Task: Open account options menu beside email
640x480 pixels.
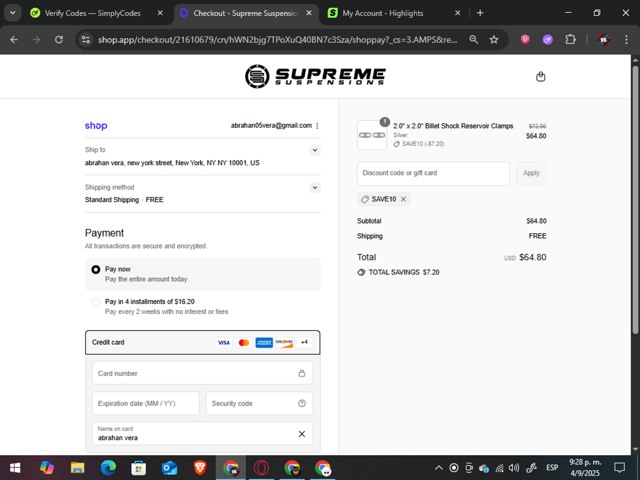Action: [x=317, y=126]
